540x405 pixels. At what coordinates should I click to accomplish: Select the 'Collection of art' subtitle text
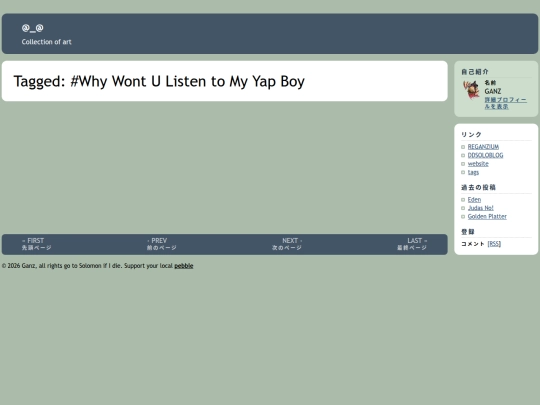(46, 42)
